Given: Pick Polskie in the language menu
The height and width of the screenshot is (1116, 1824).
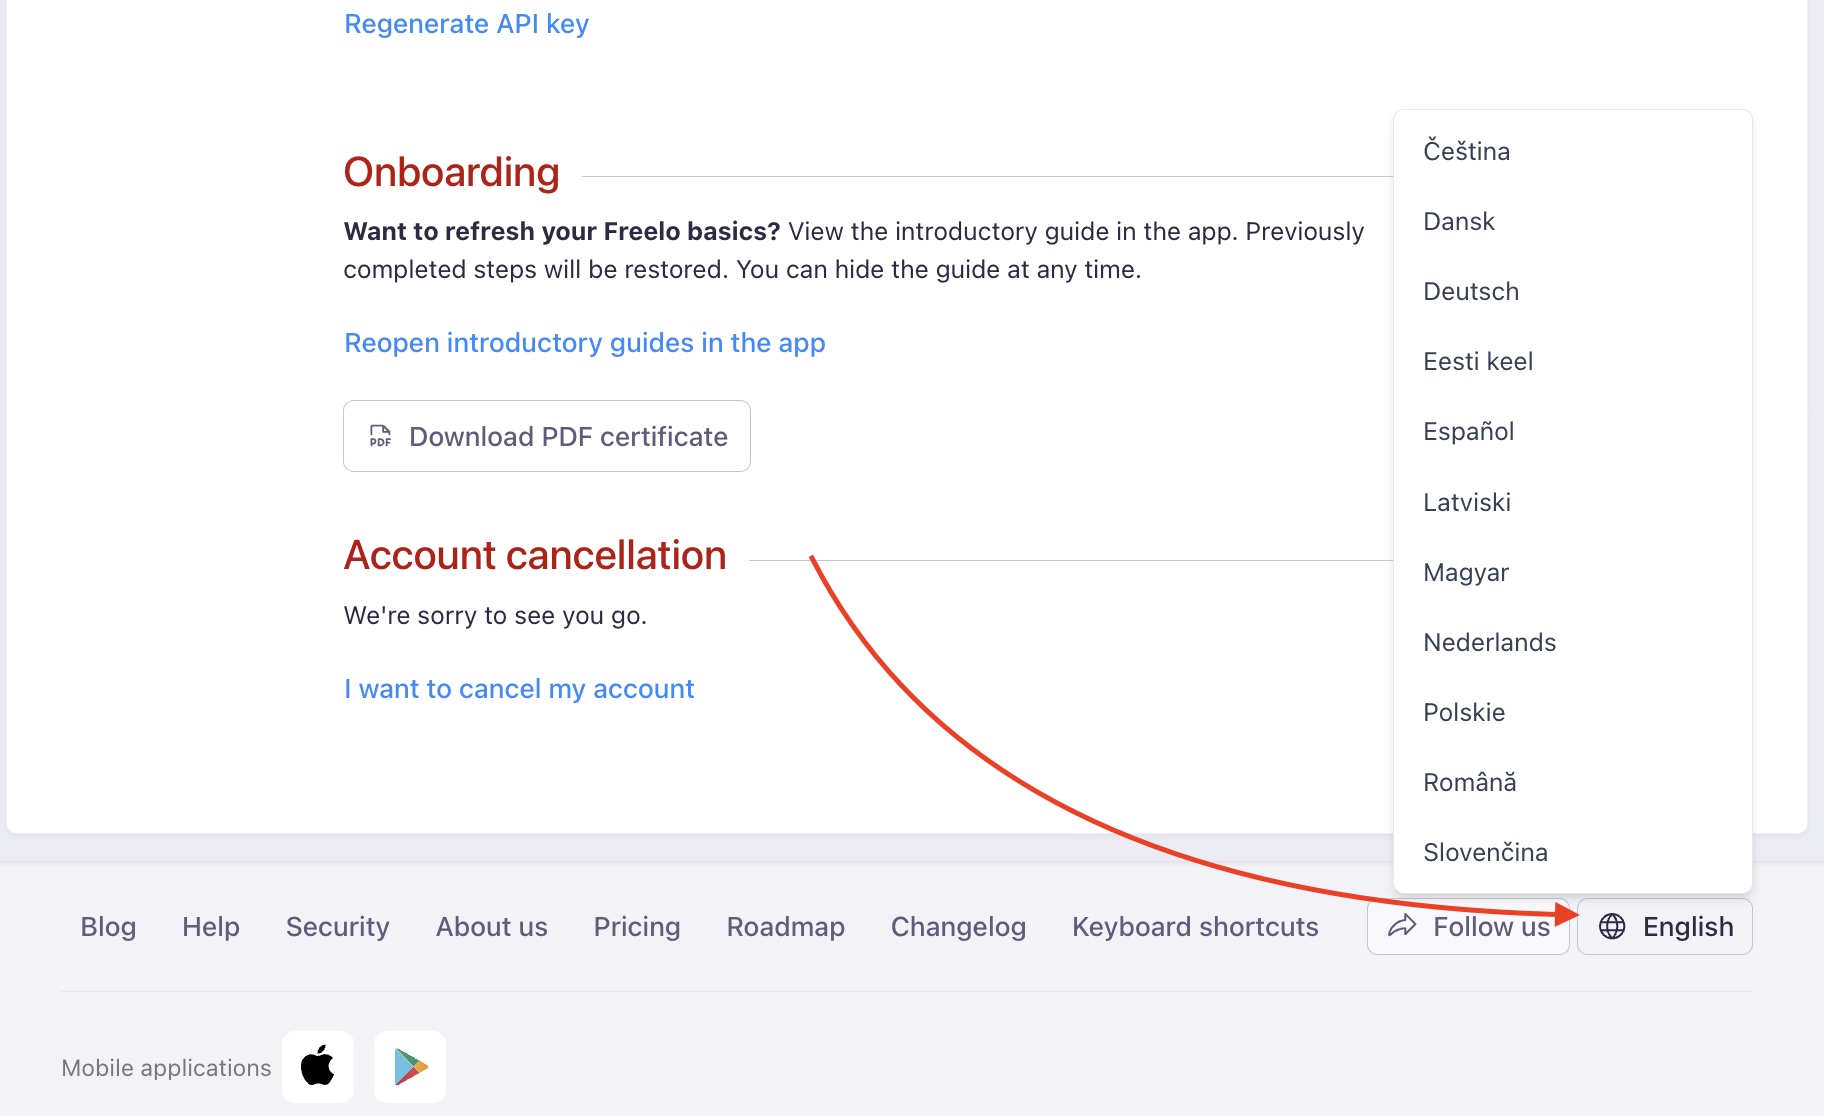Looking at the screenshot, I should [1464, 712].
